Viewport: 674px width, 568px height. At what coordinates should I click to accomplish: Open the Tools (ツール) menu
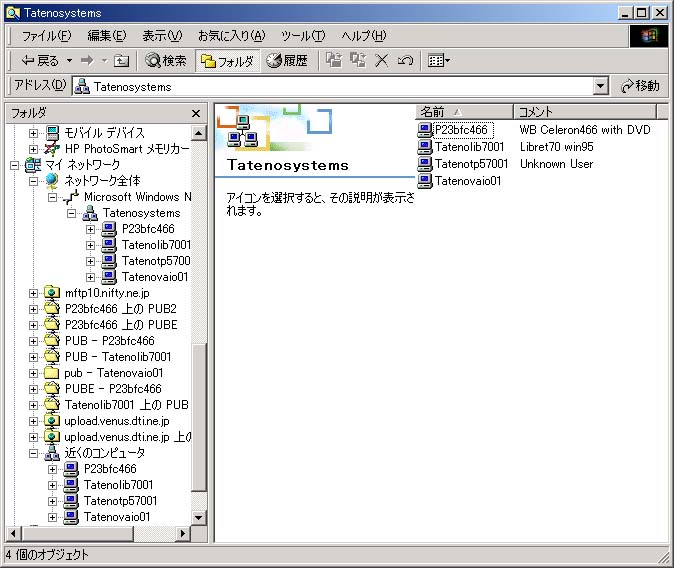click(x=303, y=36)
